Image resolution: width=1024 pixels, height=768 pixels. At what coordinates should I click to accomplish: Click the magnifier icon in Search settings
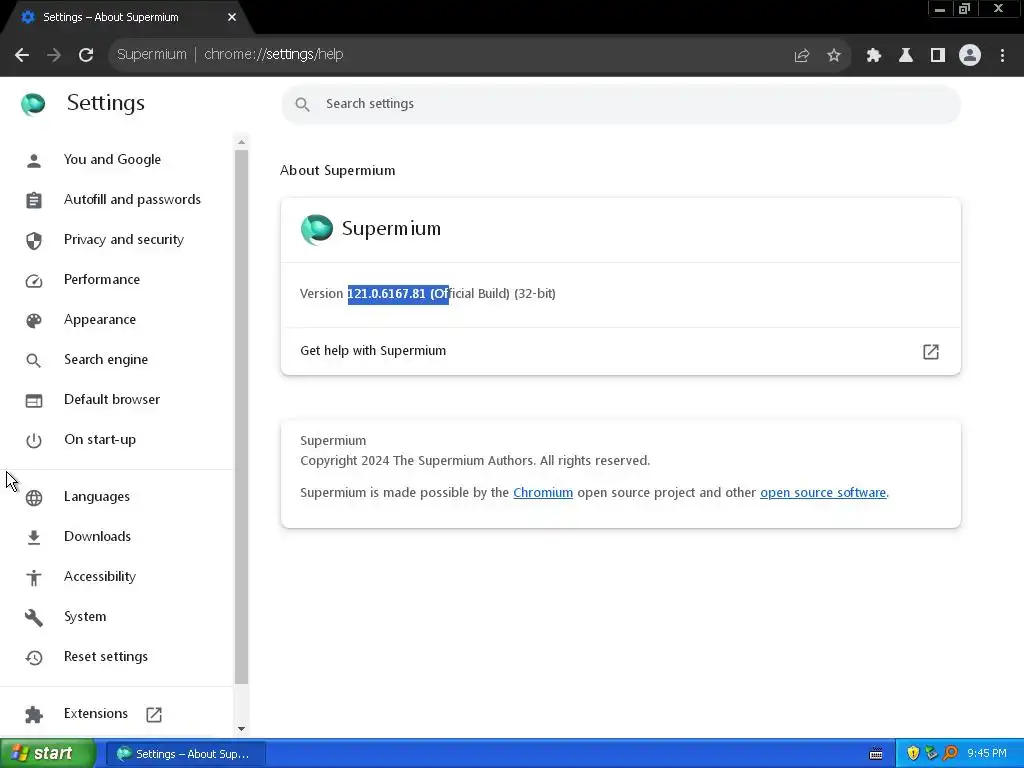(302, 104)
